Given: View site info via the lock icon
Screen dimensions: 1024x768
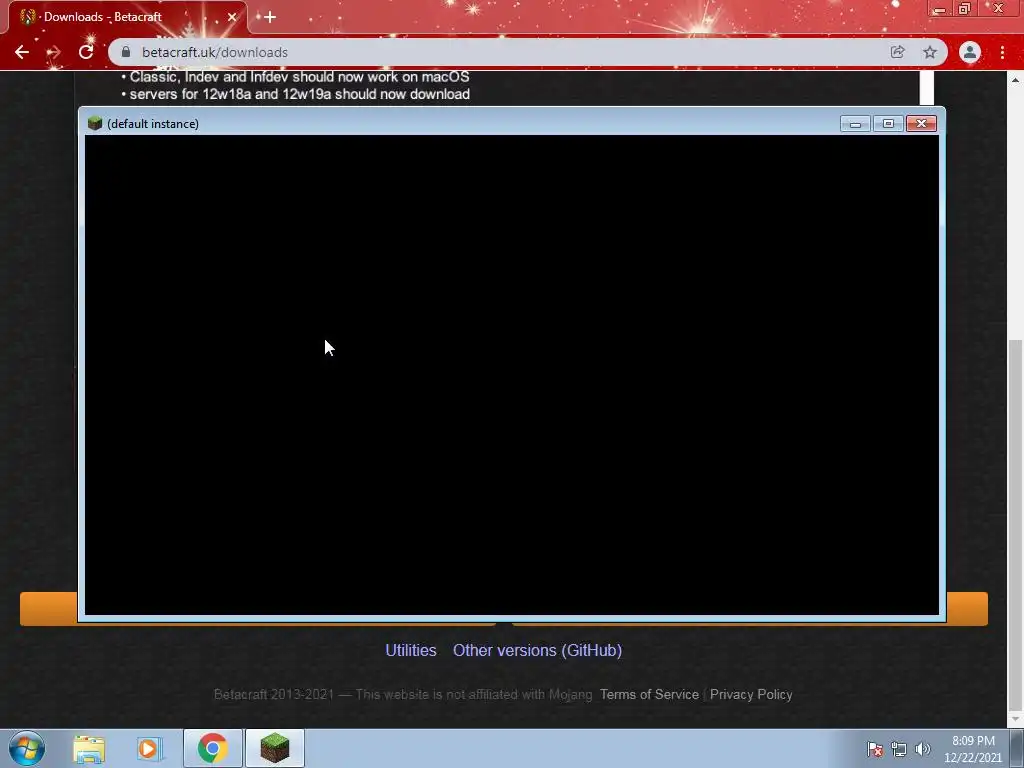Looking at the screenshot, I should click(126, 52).
